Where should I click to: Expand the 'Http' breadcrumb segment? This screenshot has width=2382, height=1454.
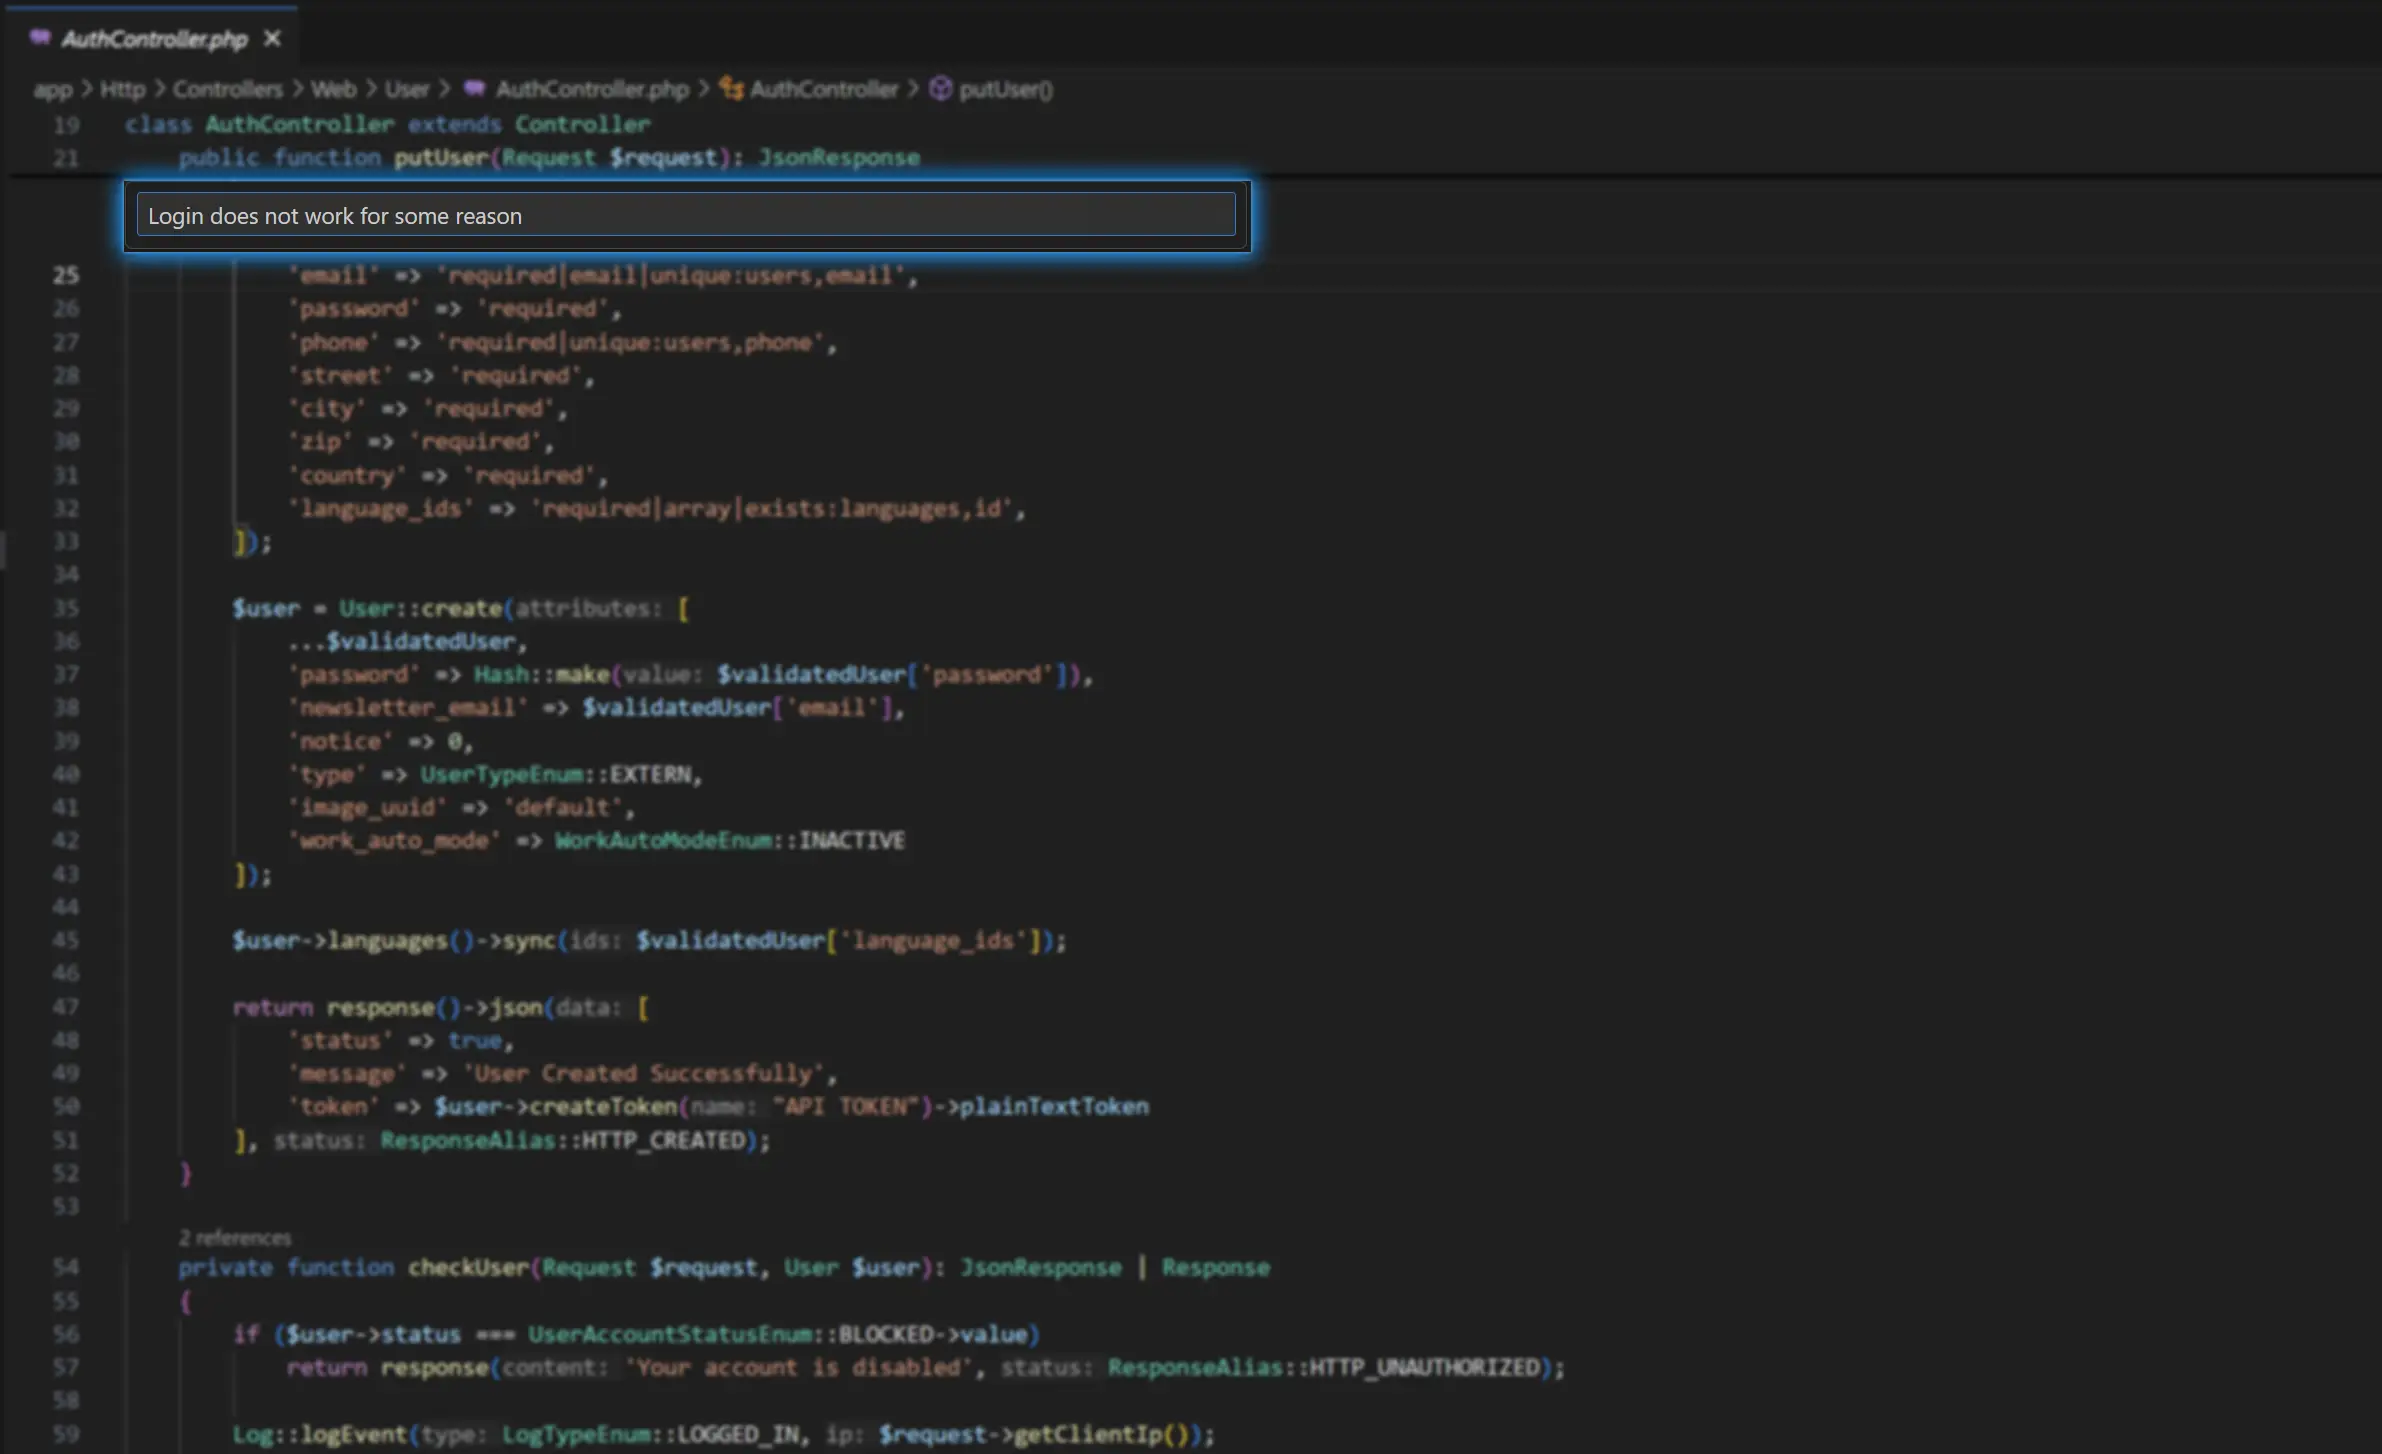pyautogui.click(x=123, y=90)
